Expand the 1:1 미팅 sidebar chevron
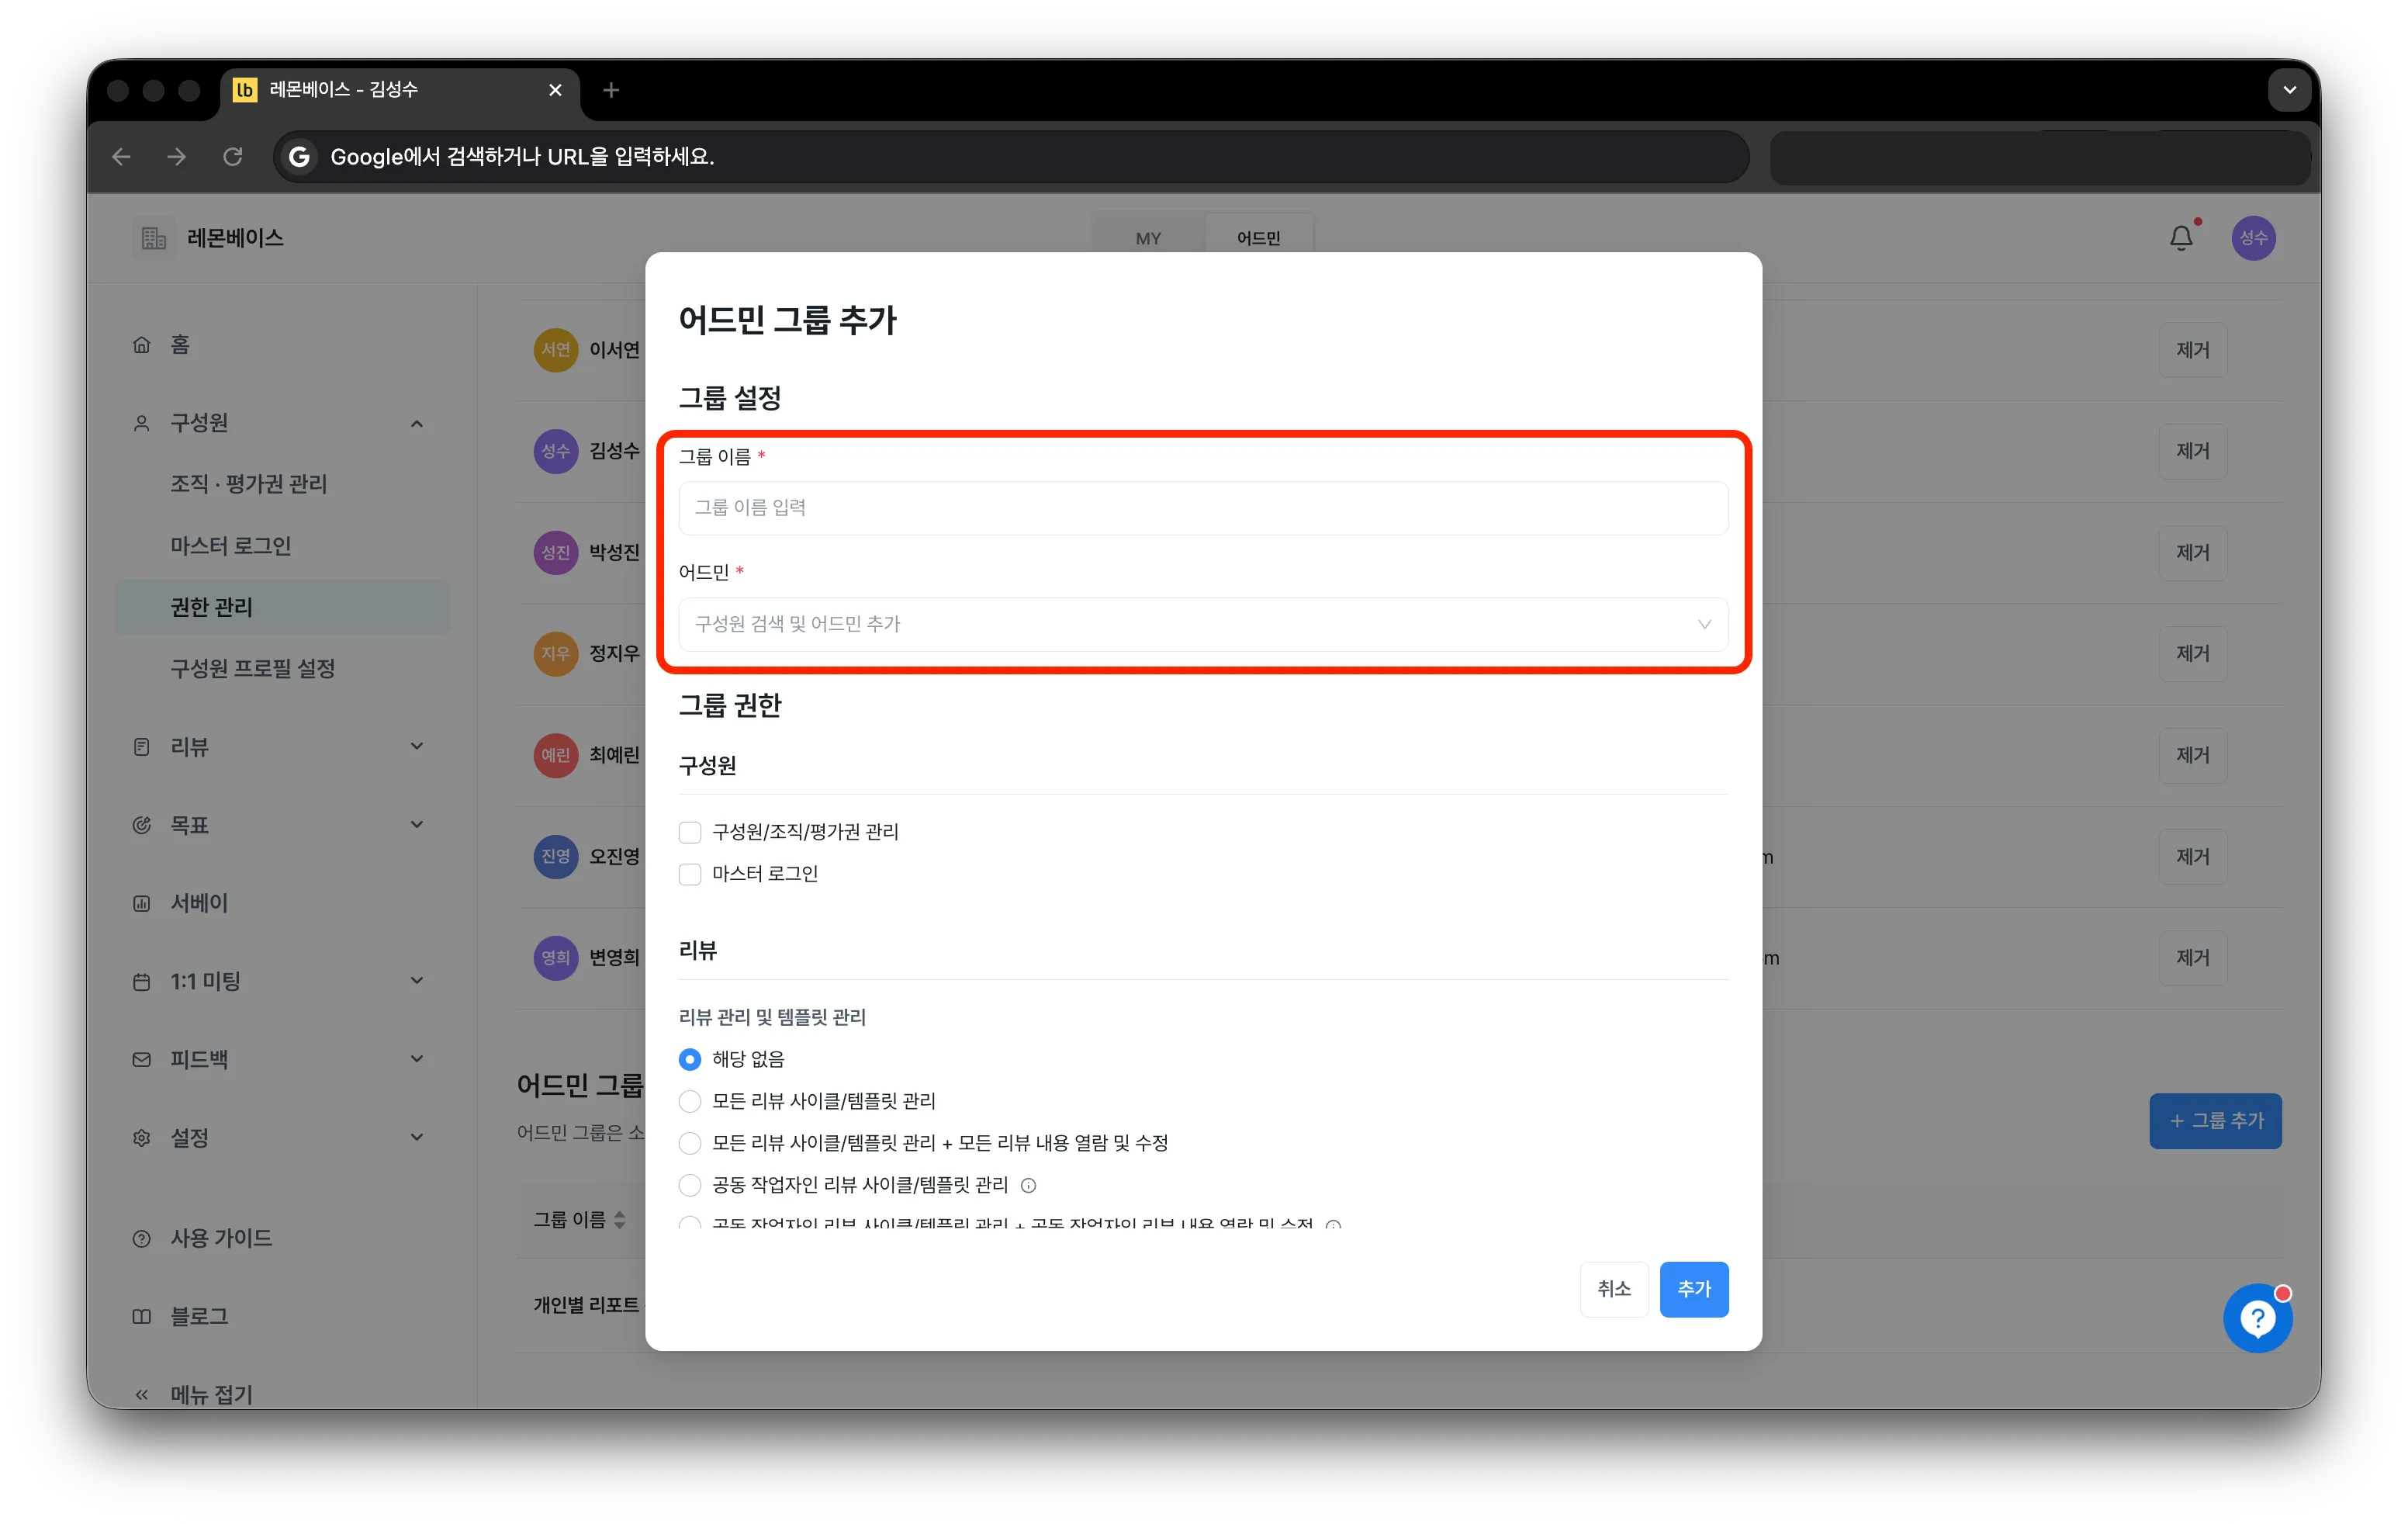The image size is (2408, 1524). (417, 980)
